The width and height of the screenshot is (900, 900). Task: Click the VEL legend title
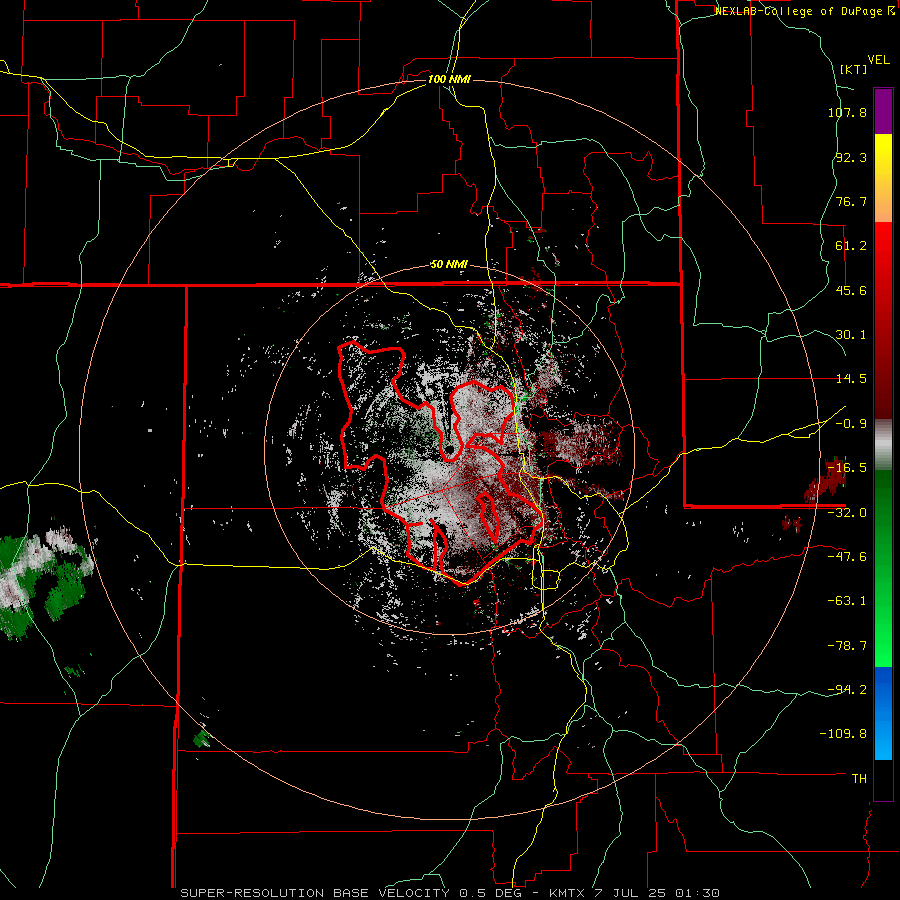[x=878, y=60]
